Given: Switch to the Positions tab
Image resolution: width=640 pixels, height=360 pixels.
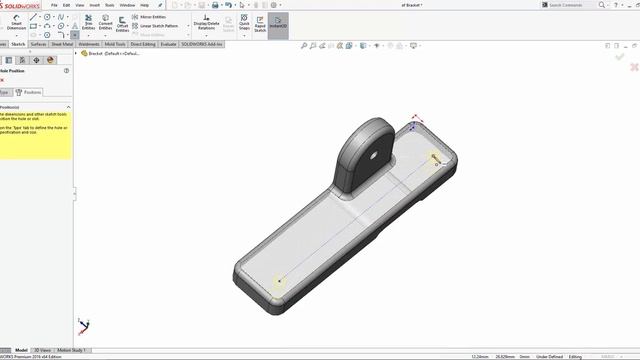Looking at the screenshot, I should click(28, 92).
